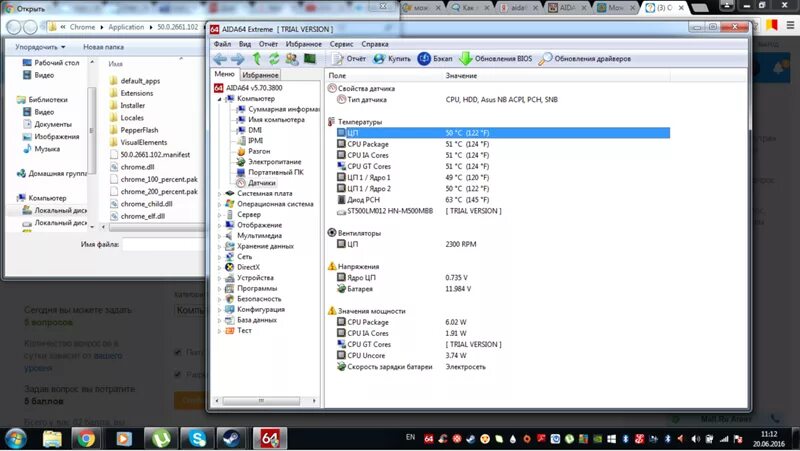Select the Конфигурация tree item

coord(255,309)
